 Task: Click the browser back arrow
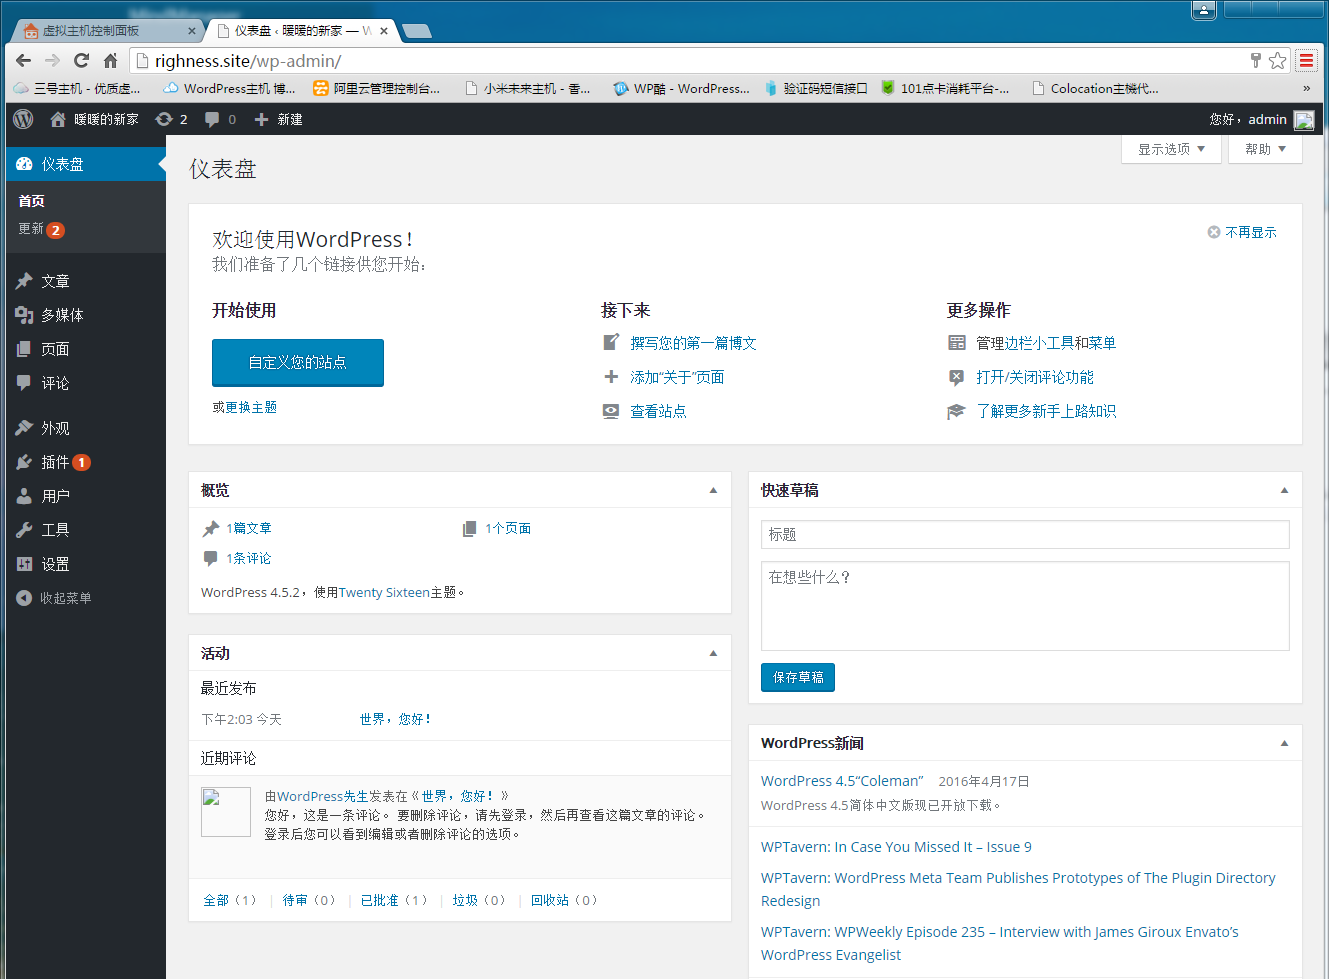24,60
